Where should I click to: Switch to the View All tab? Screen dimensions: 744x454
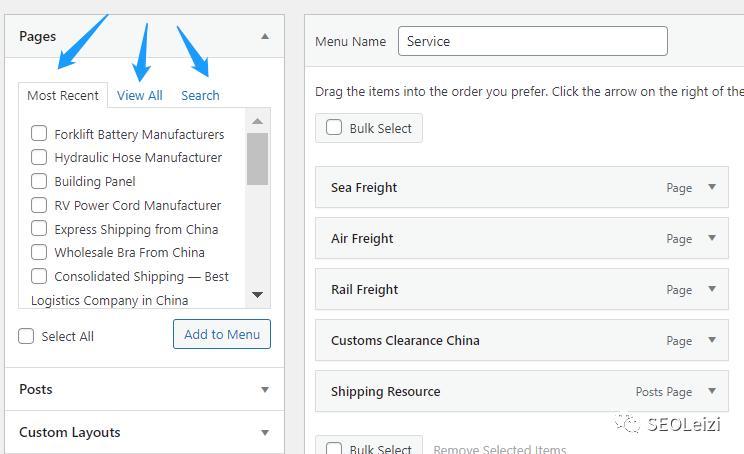pyautogui.click(x=139, y=95)
